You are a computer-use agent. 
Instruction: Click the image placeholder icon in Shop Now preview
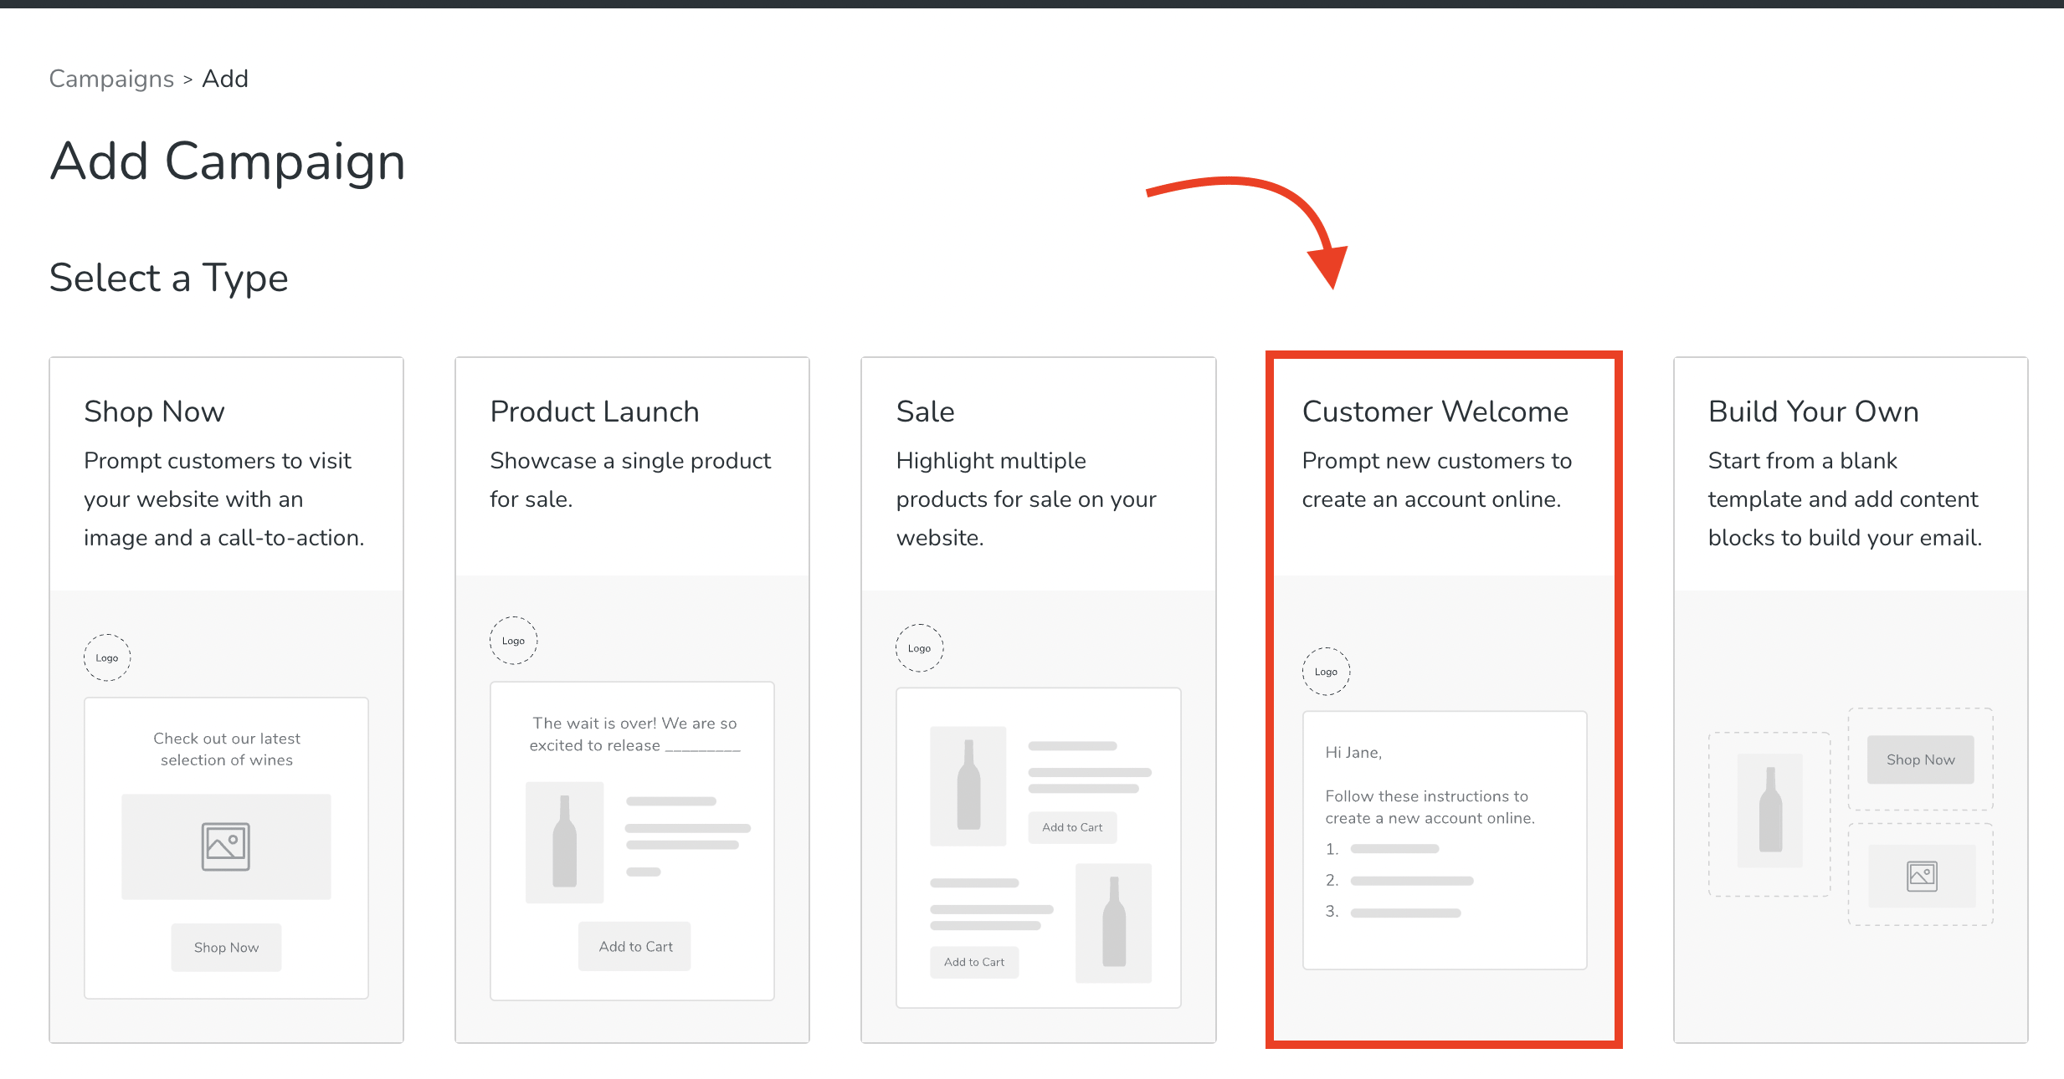click(225, 846)
